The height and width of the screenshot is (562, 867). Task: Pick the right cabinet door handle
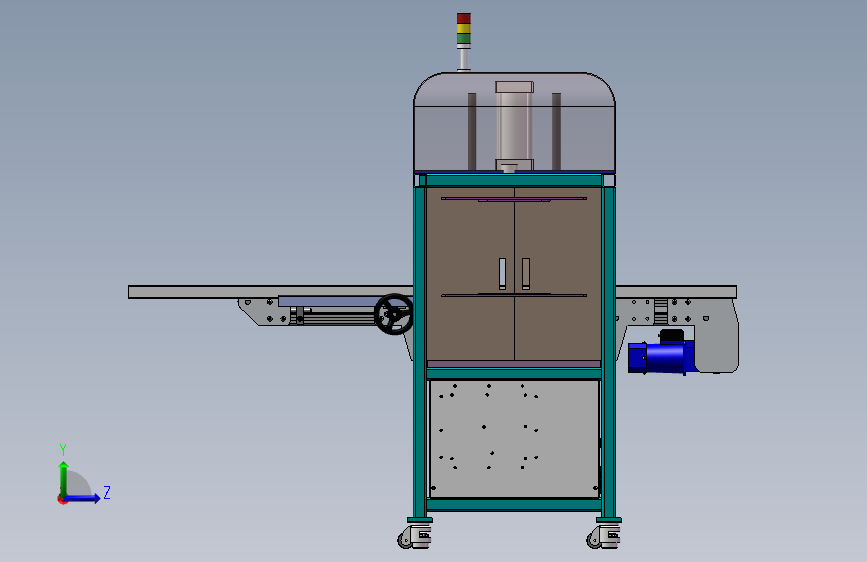point(526,274)
